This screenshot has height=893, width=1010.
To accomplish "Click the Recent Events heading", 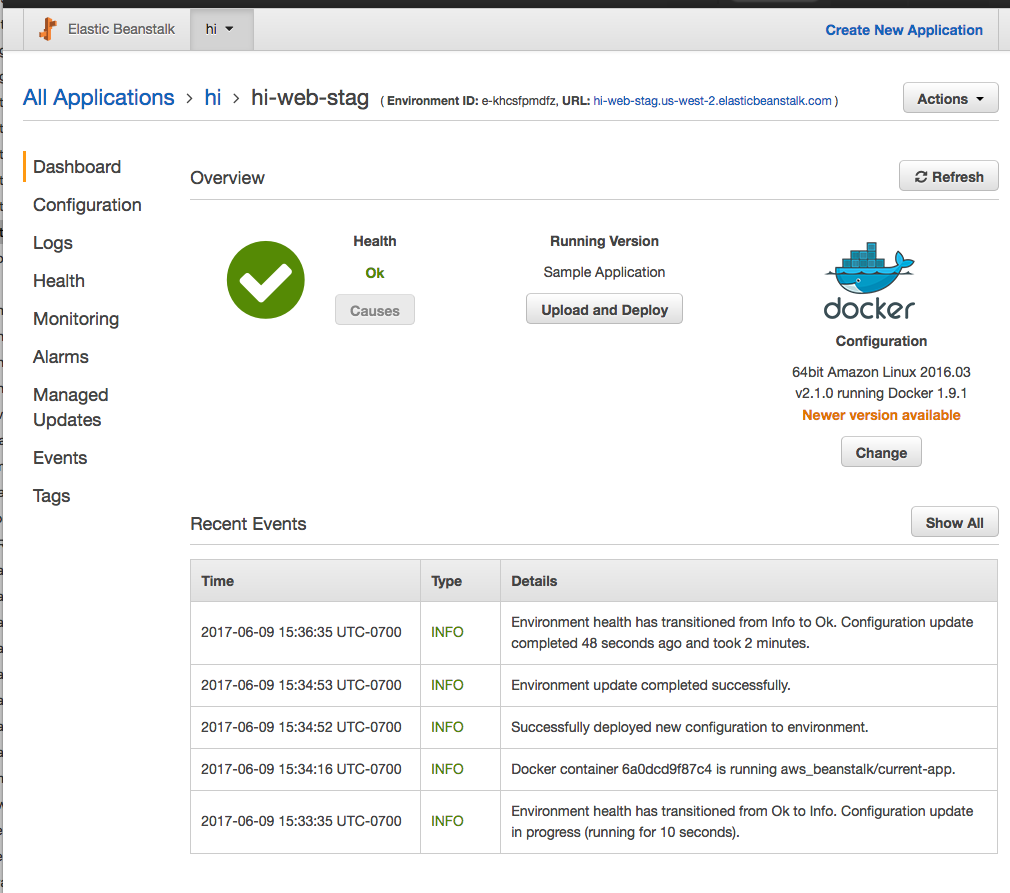I will point(248,524).
